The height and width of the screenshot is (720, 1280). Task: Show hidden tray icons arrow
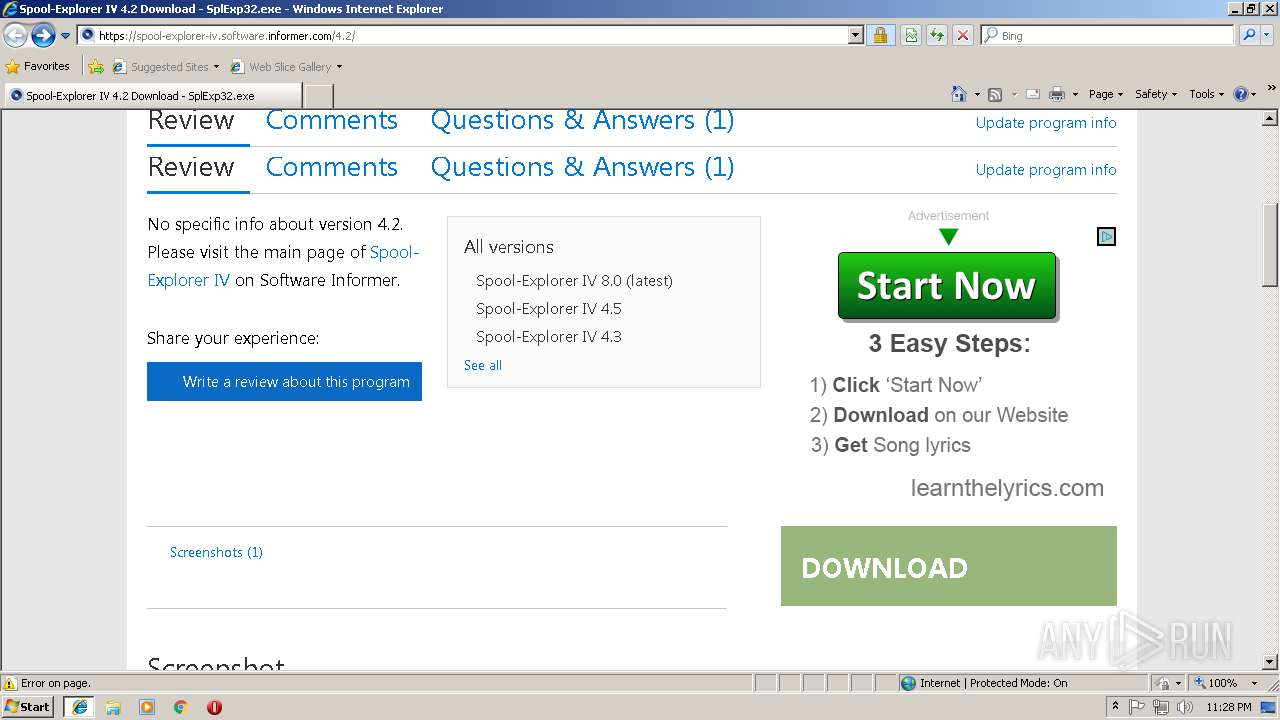click(1115, 707)
